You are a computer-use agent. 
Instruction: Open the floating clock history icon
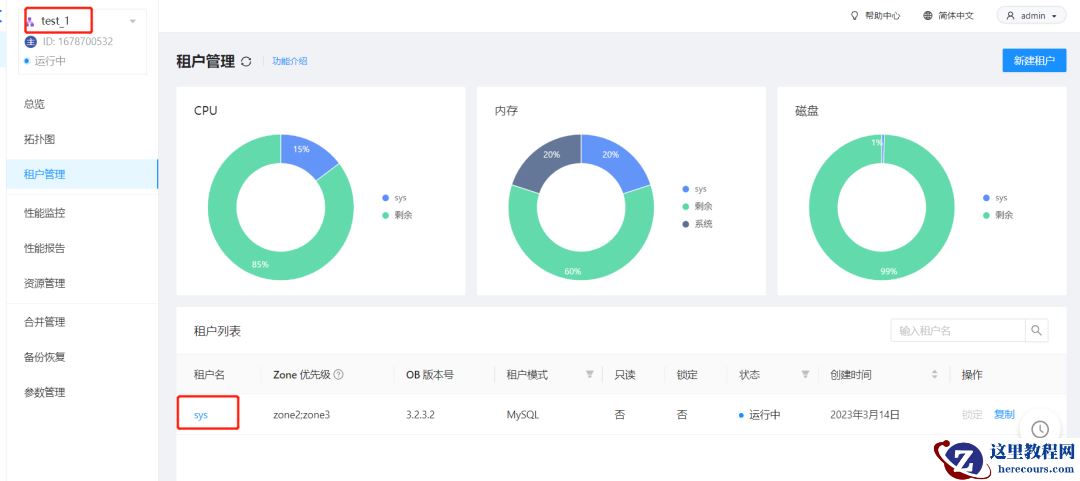click(x=1039, y=429)
